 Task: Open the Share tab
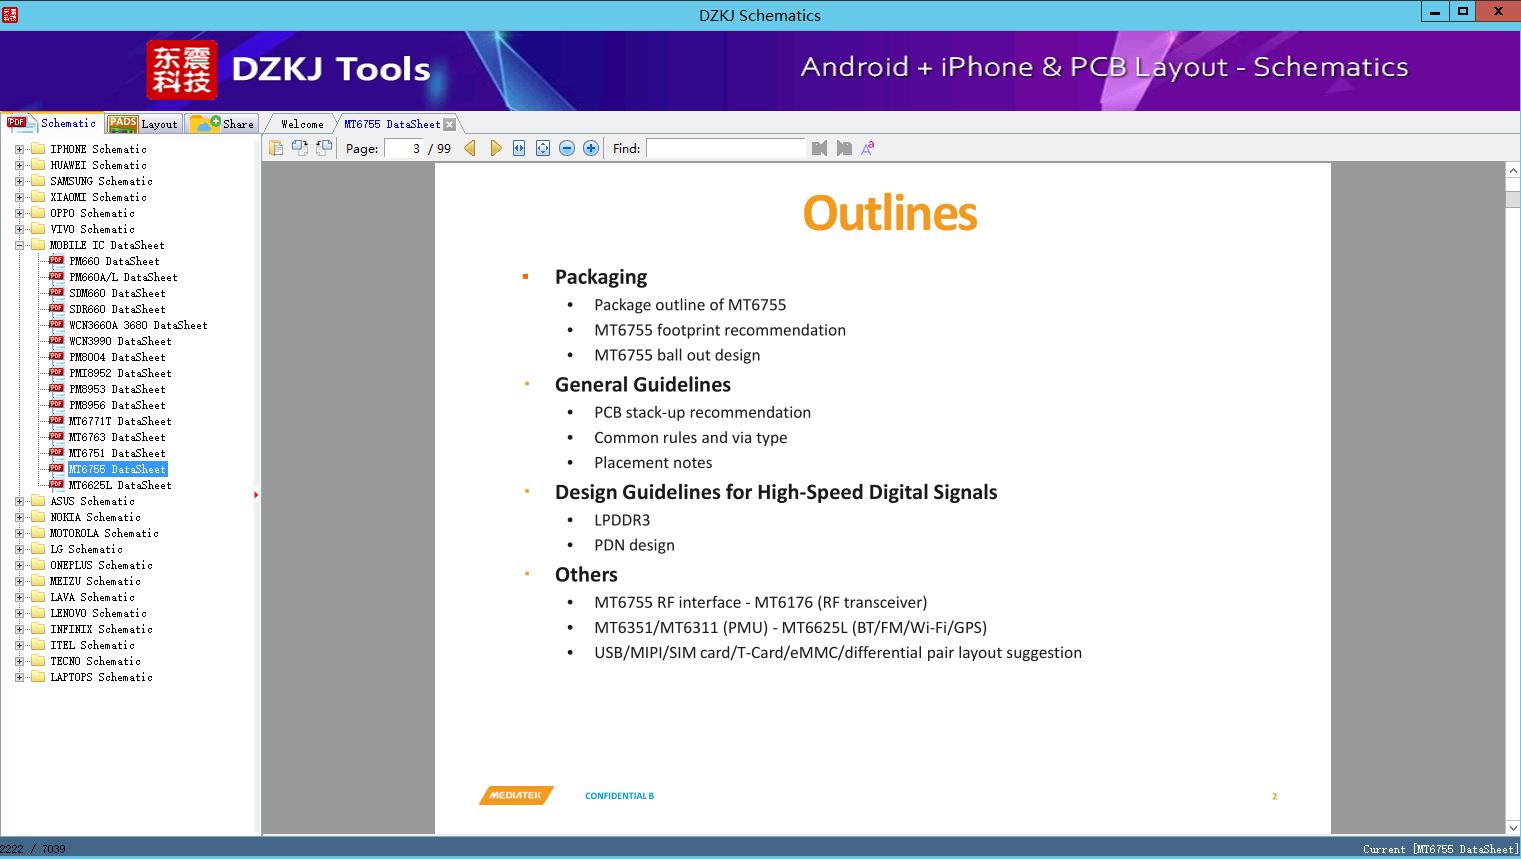click(x=223, y=124)
